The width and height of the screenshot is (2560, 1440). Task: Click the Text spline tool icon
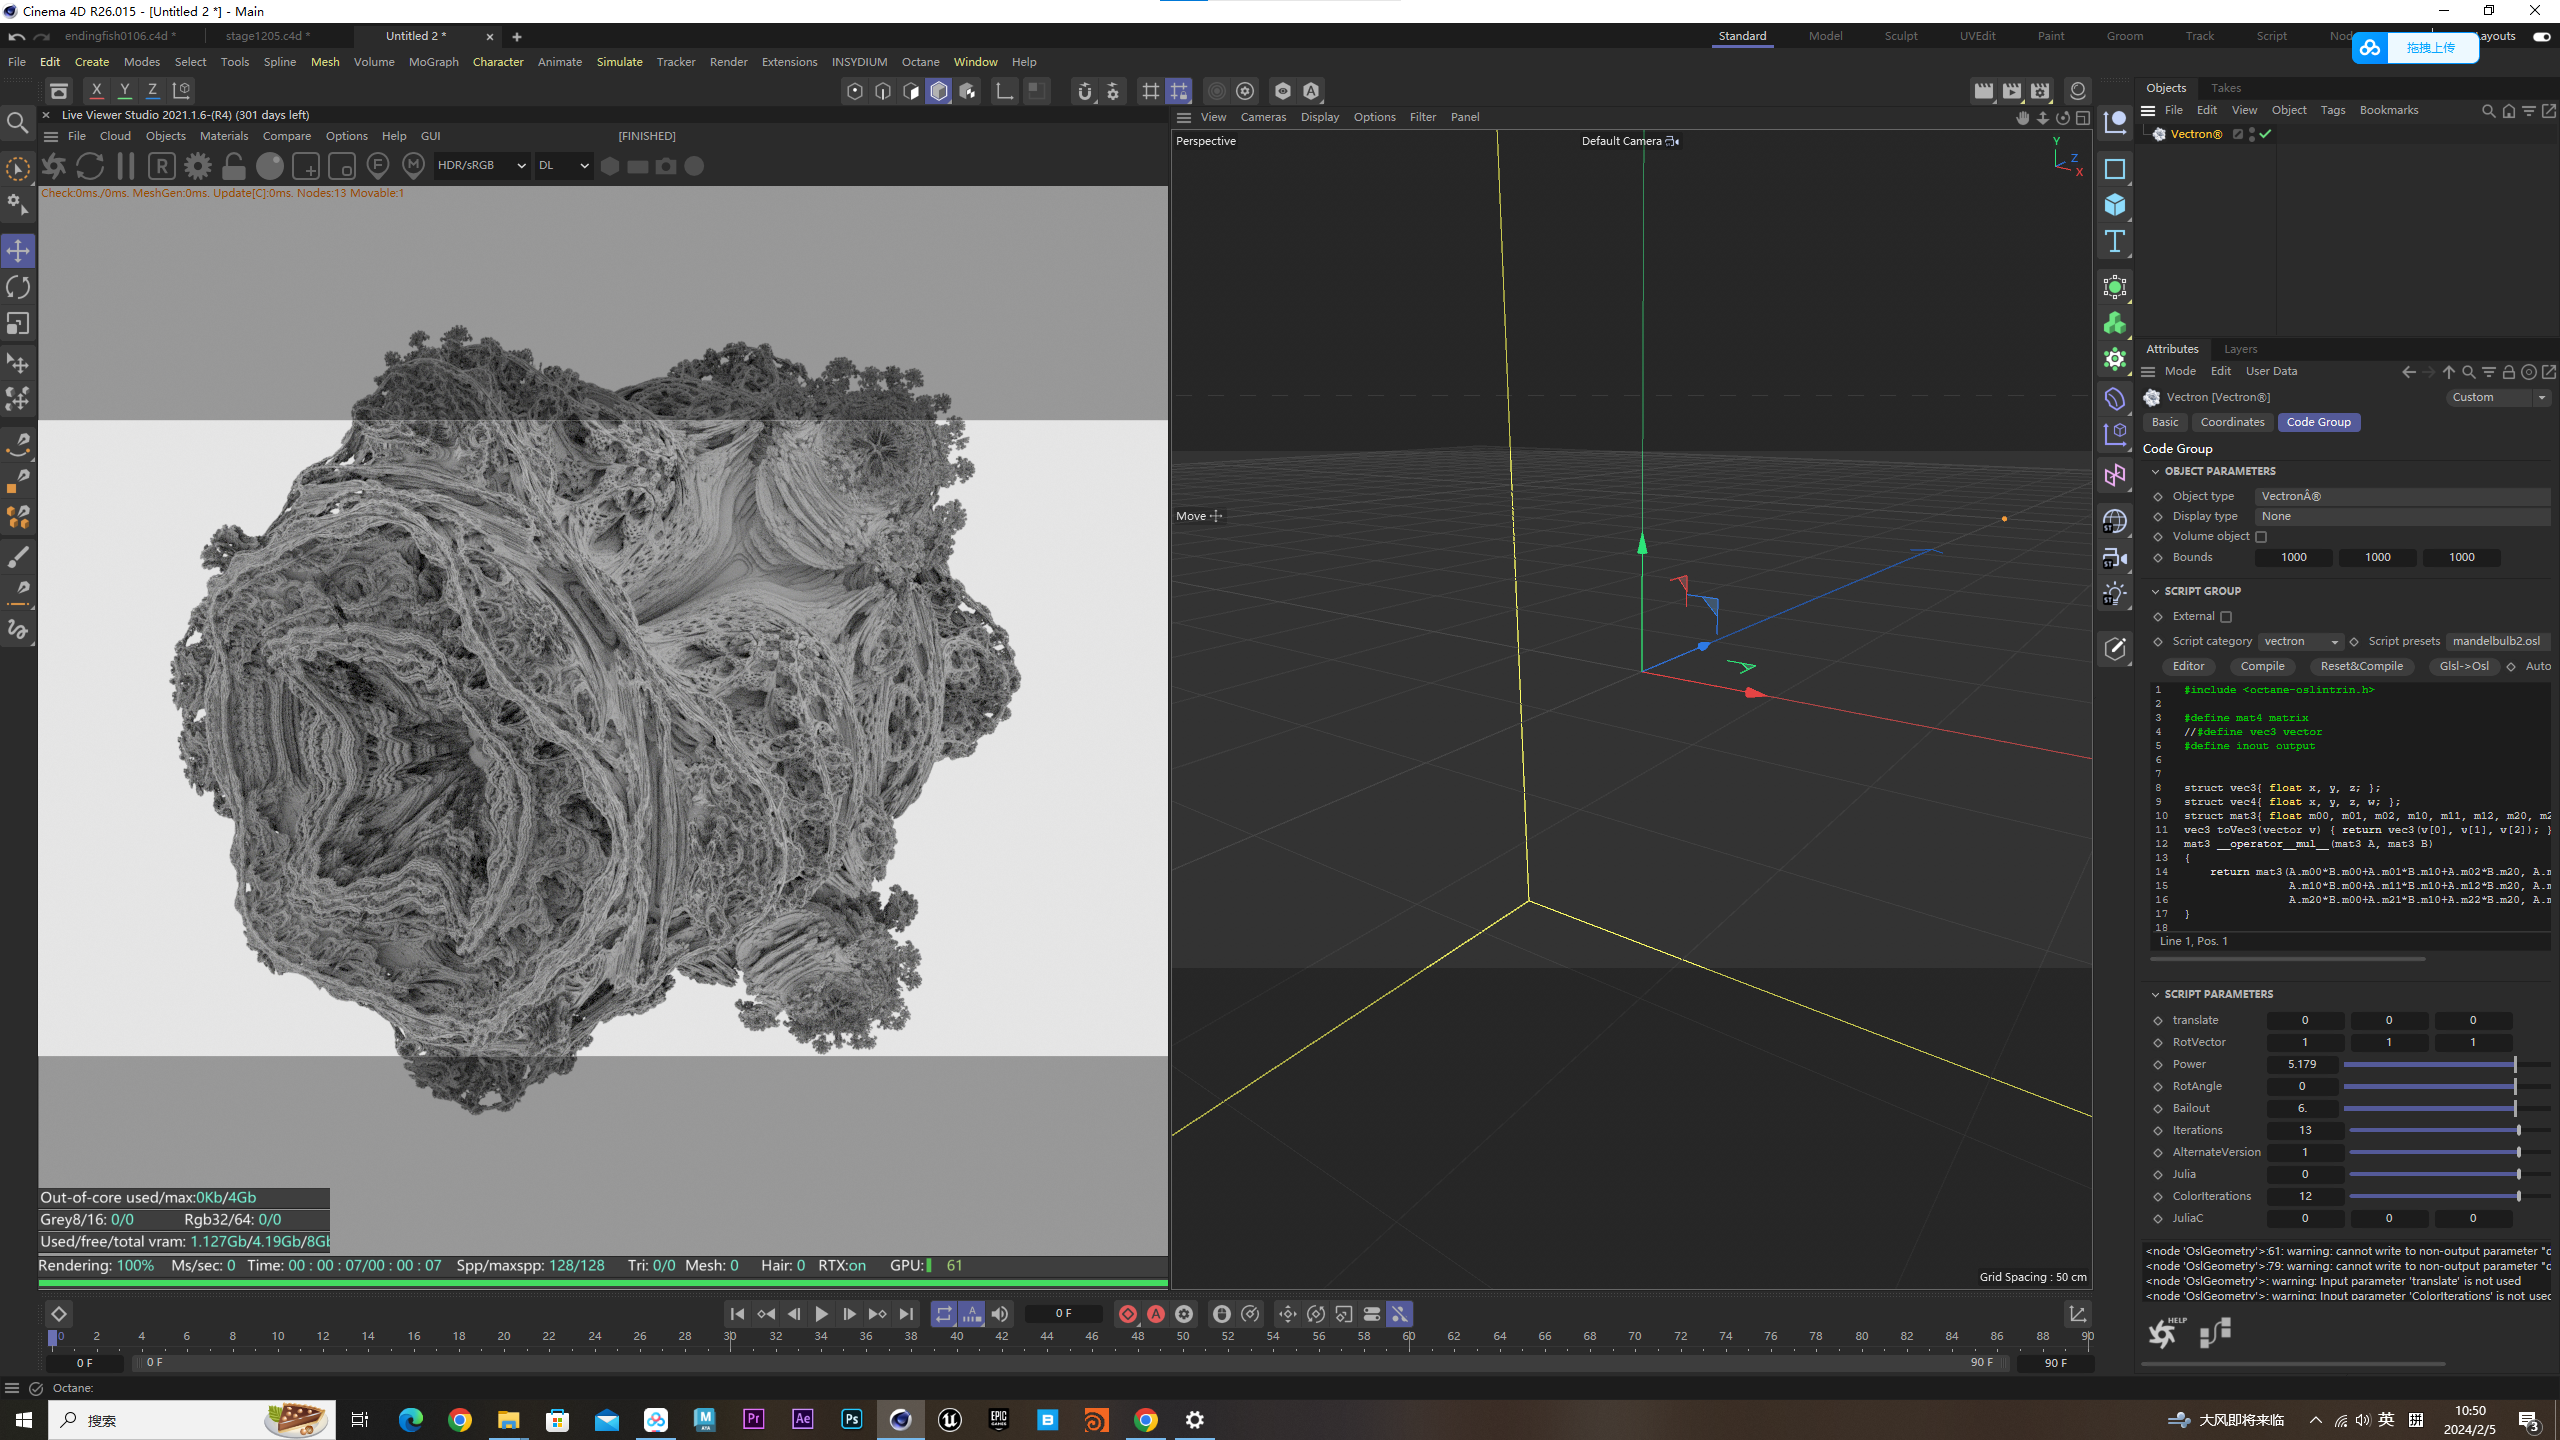[x=2115, y=241]
